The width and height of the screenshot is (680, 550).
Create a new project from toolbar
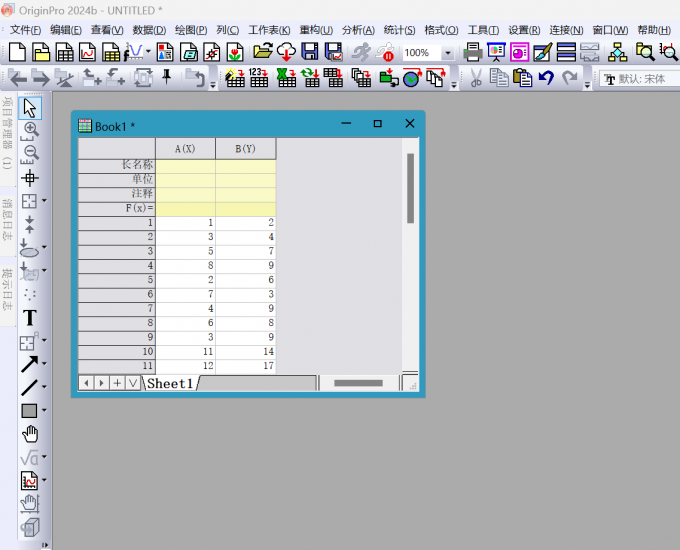(17, 52)
